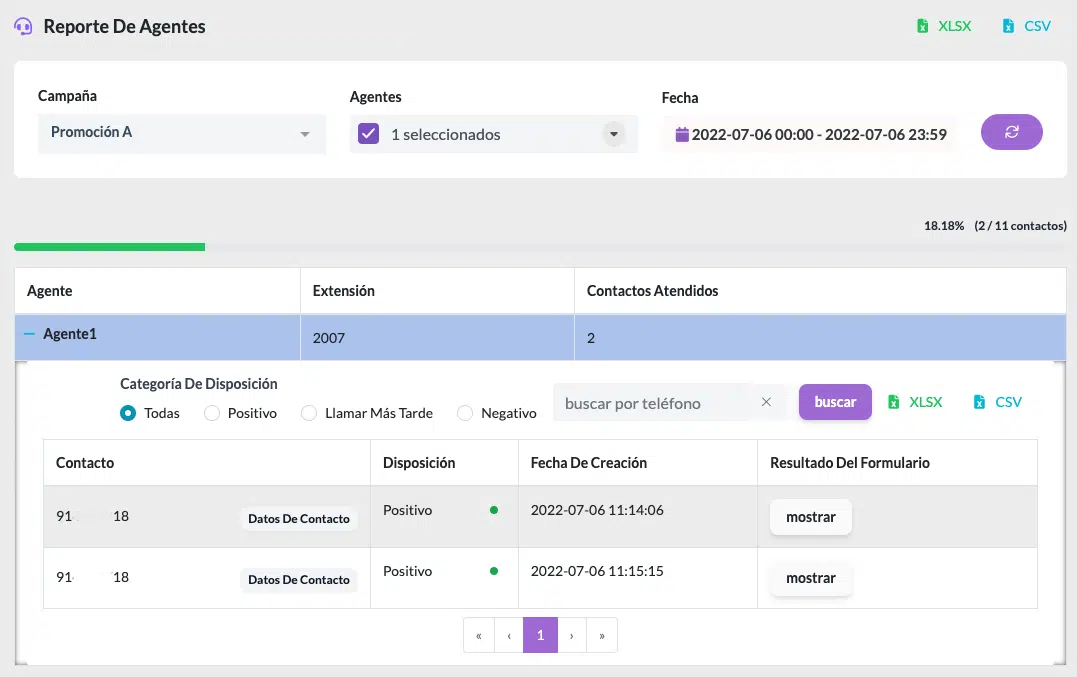Select the Positivo radio option
Image resolution: width=1077 pixels, height=677 pixels.
(212, 413)
